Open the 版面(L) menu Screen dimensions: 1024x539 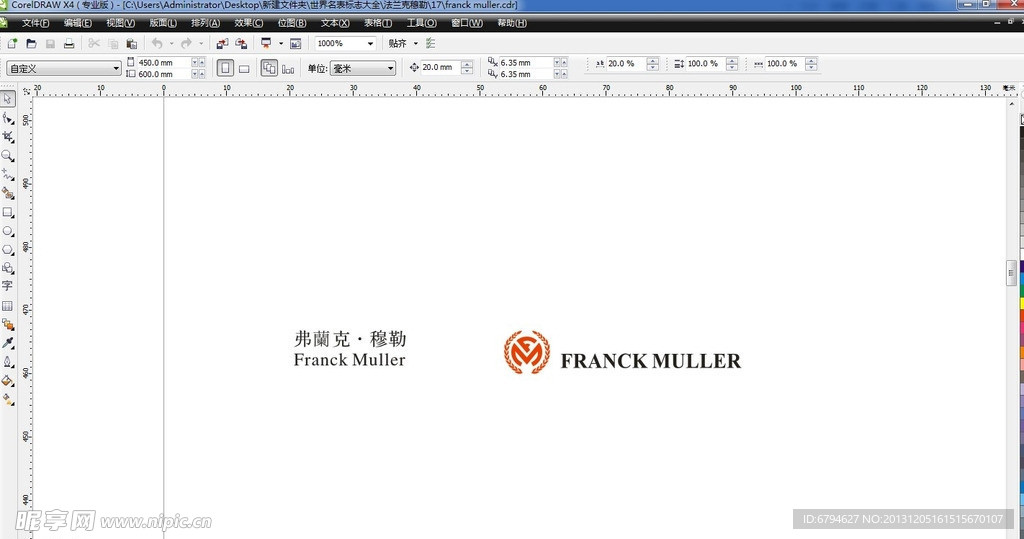pyautogui.click(x=163, y=23)
